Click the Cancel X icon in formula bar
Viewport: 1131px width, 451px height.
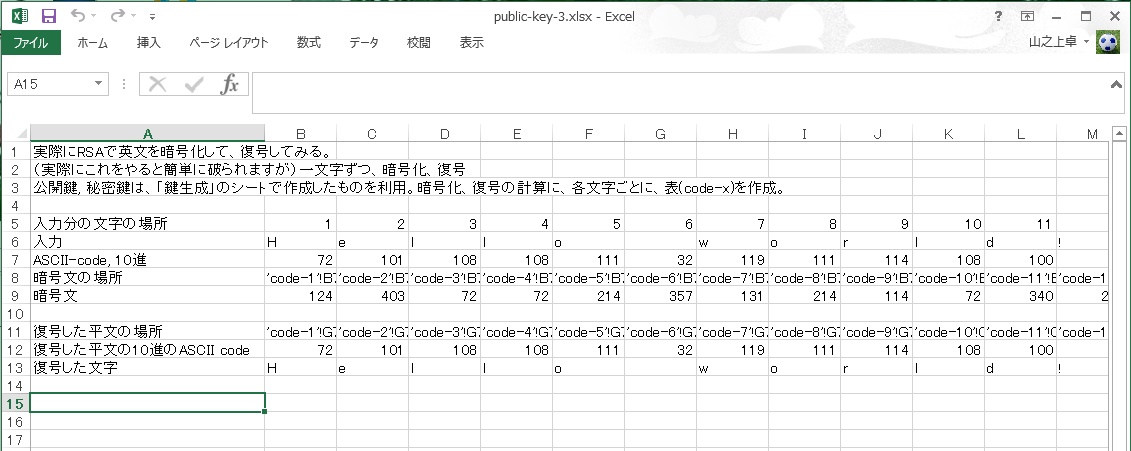157,84
